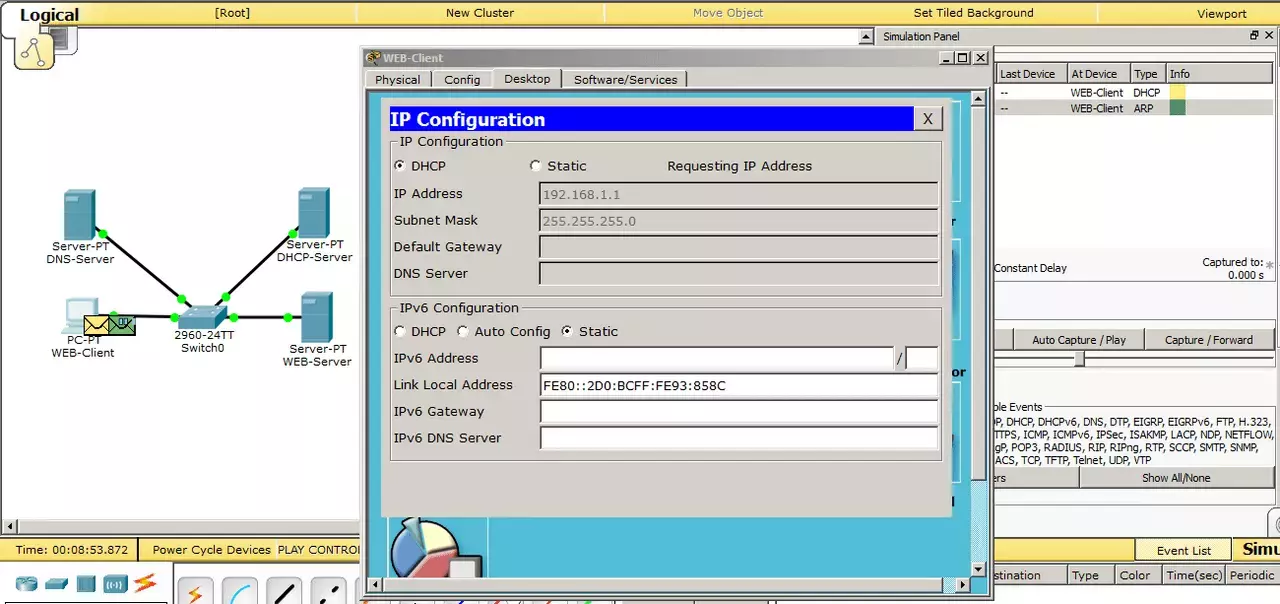Click the Capture / Forward button
Viewport: 1280px width, 604px height.
coord(1208,340)
